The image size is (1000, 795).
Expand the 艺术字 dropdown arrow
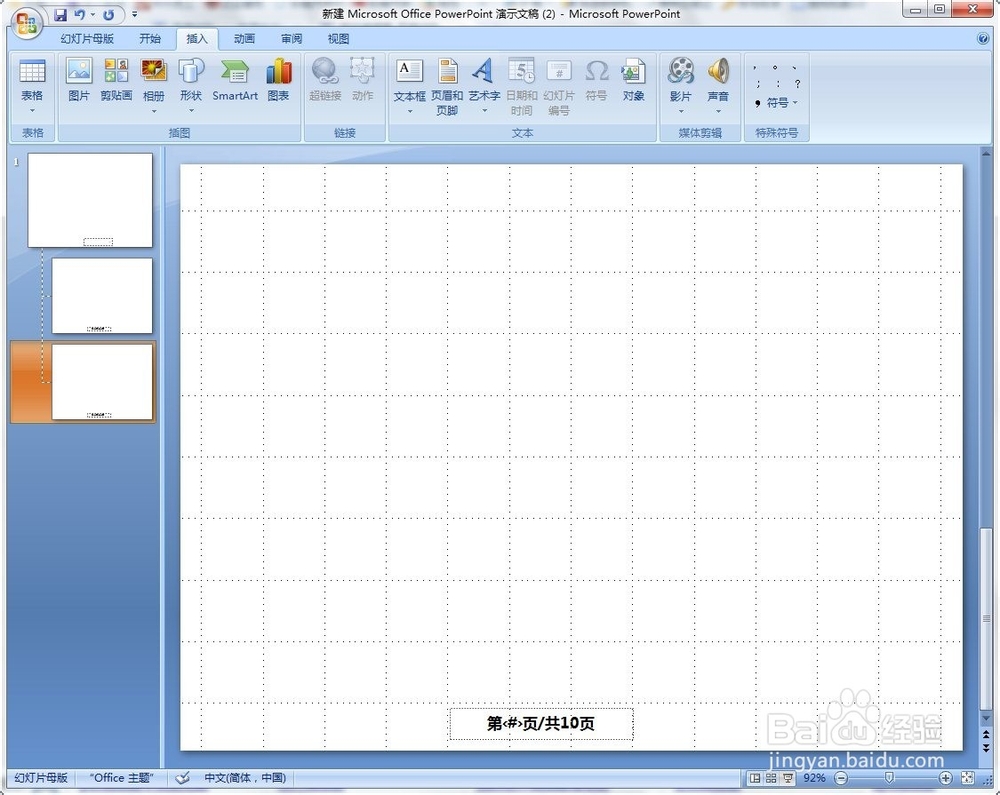point(484,111)
